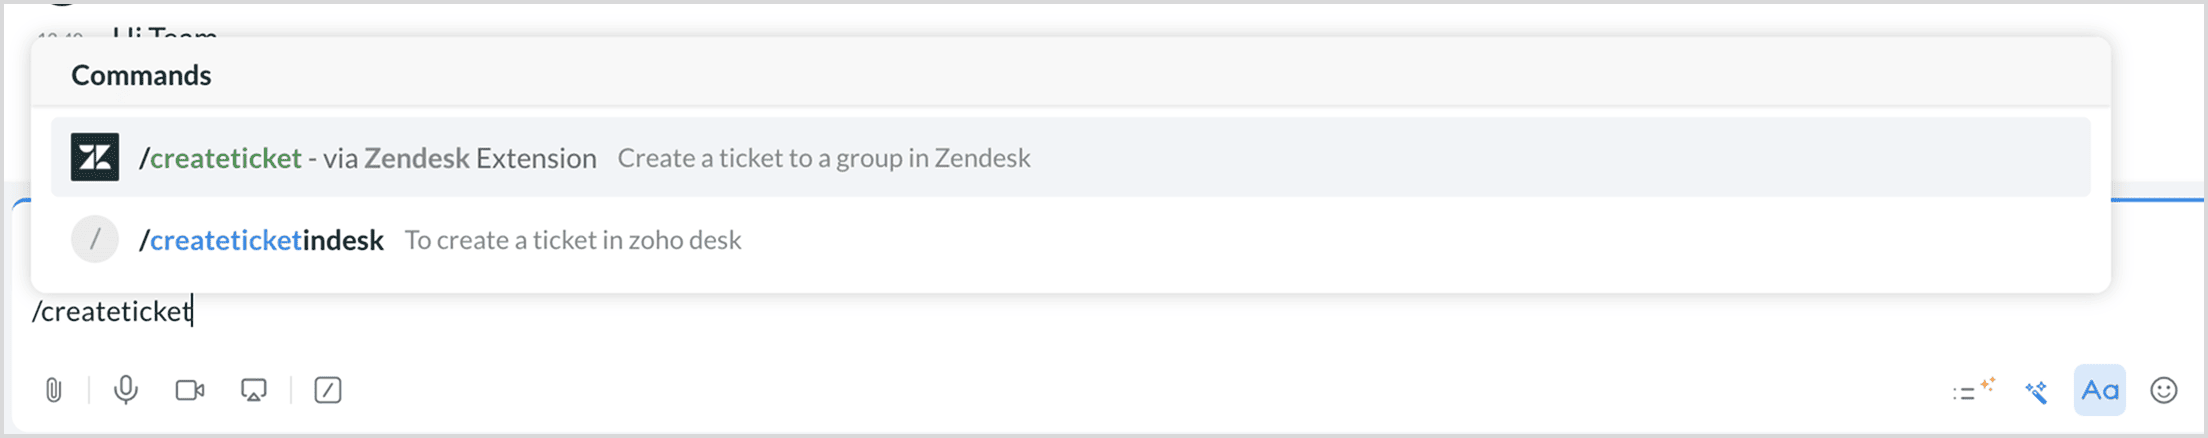The image size is (2208, 438).
Task: Choose the /createticketindesk command name
Action: pyautogui.click(x=262, y=240)
